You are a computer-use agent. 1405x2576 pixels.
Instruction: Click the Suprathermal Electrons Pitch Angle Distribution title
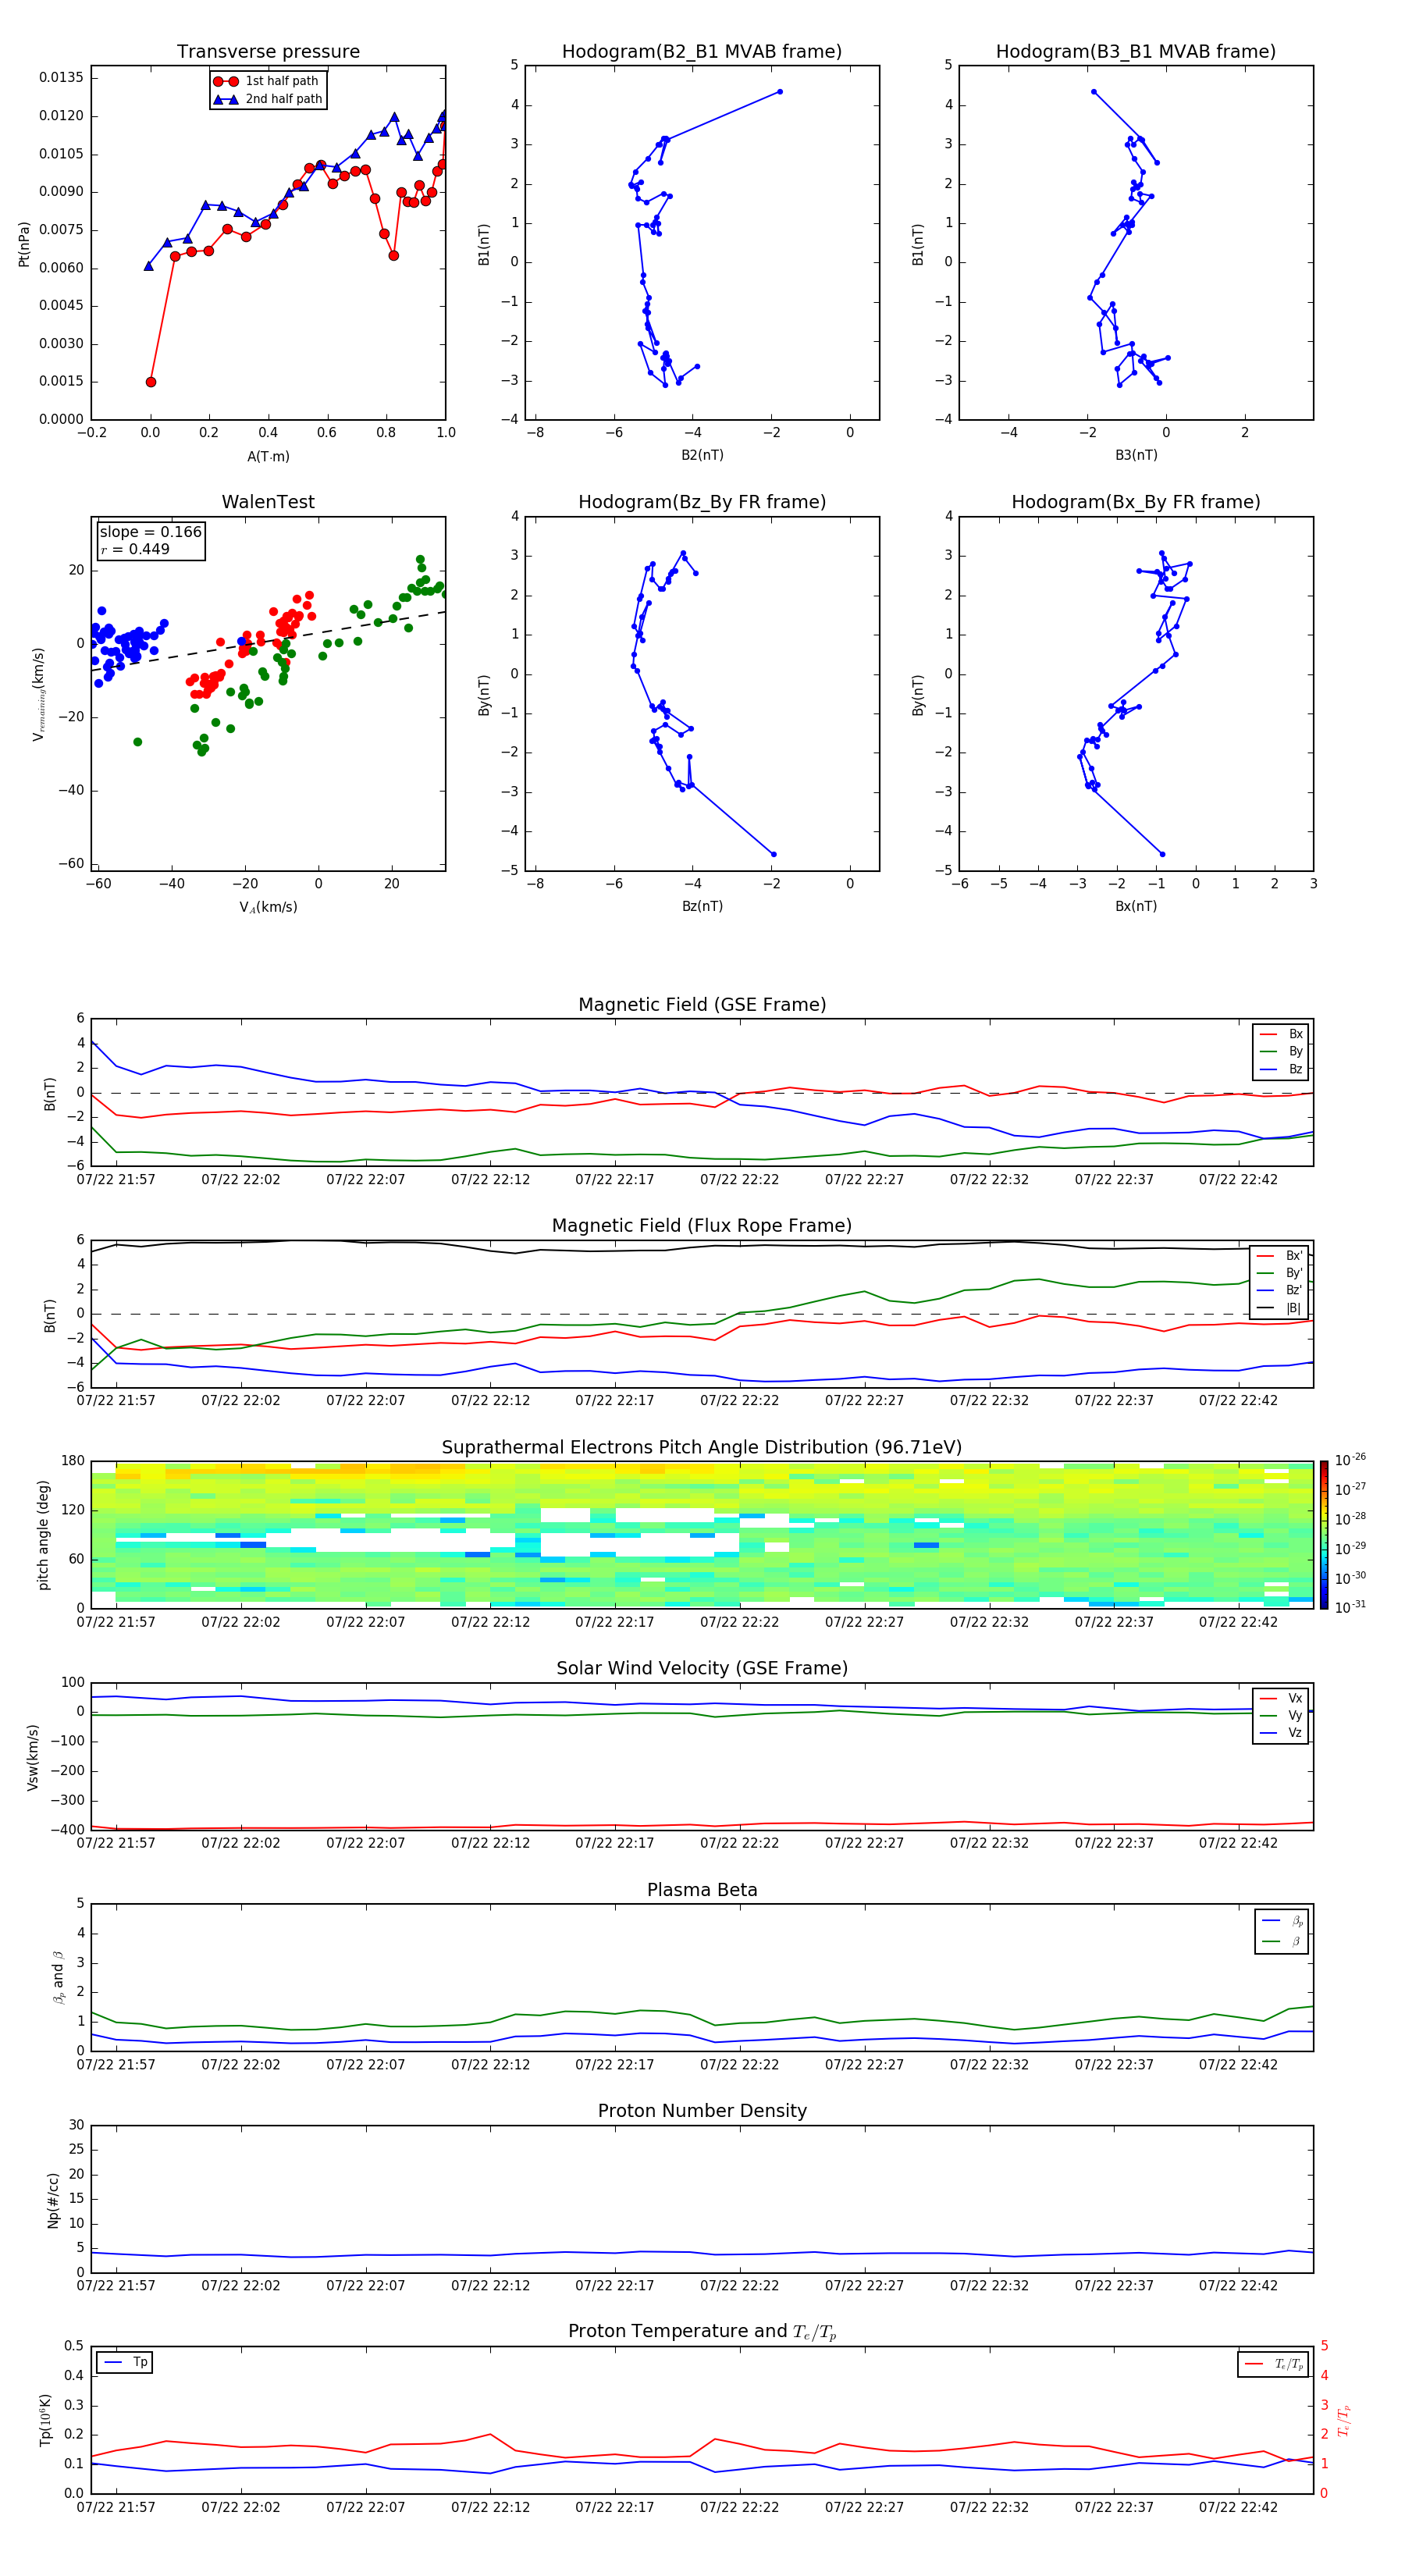[x=702, y=1447]
